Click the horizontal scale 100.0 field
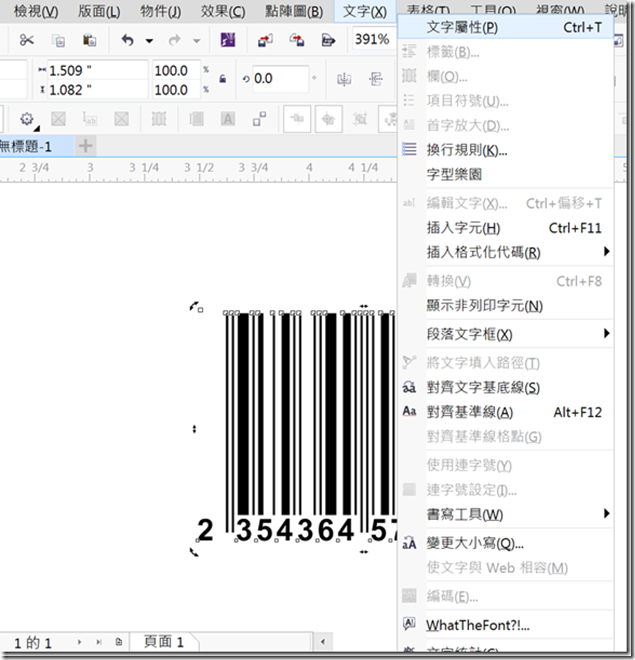635x660 pixels. [x=176, y=70]
